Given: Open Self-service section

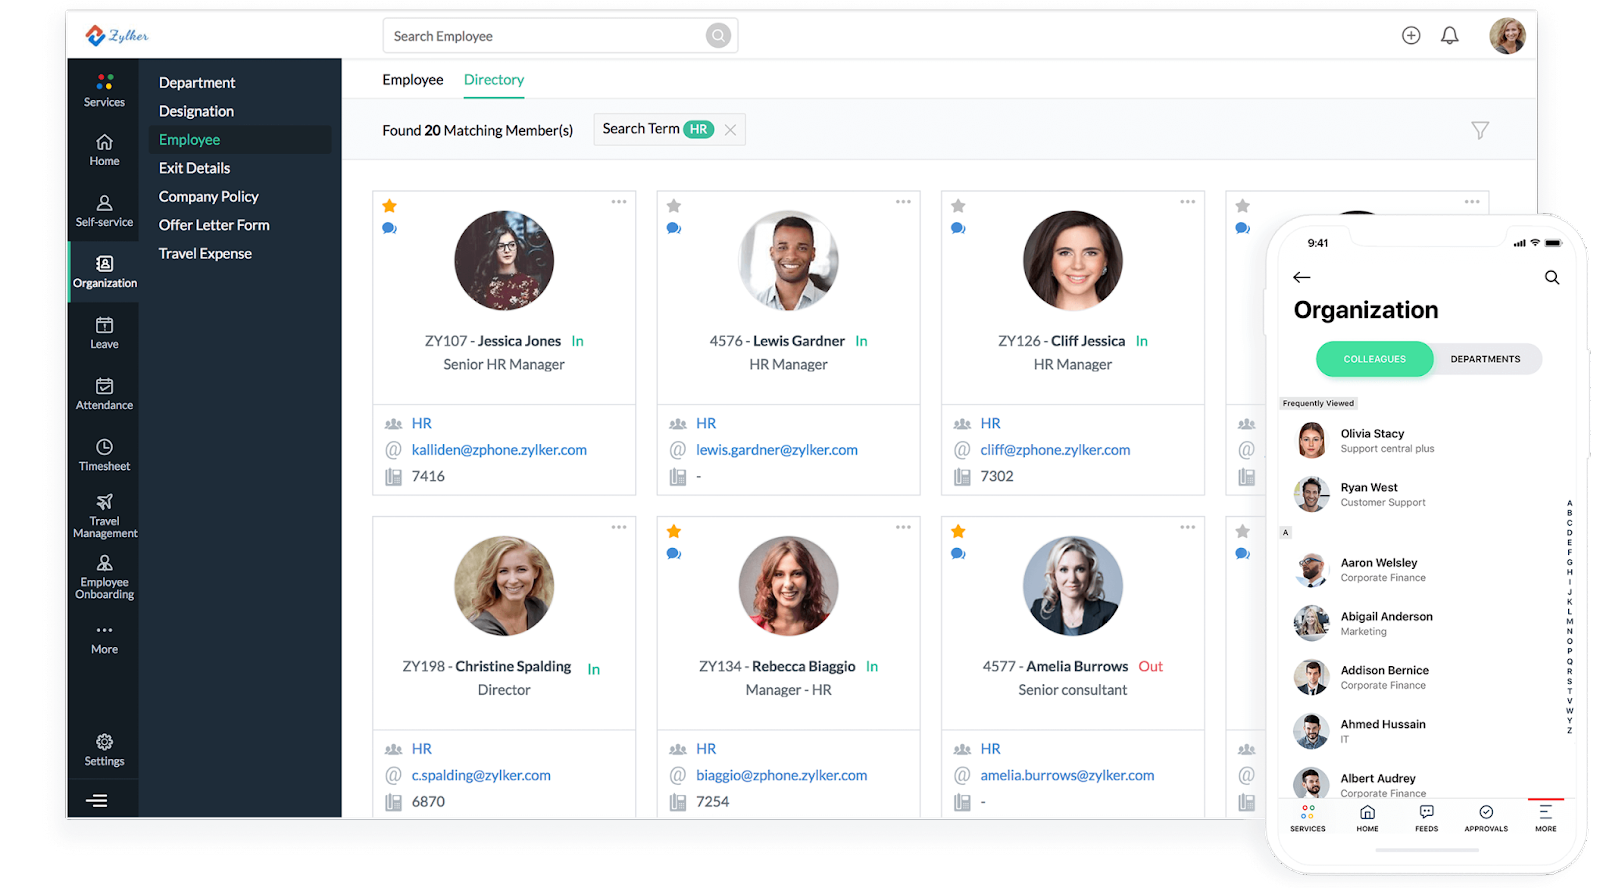Looking at the screenshot, I should [x=104, y=211].
